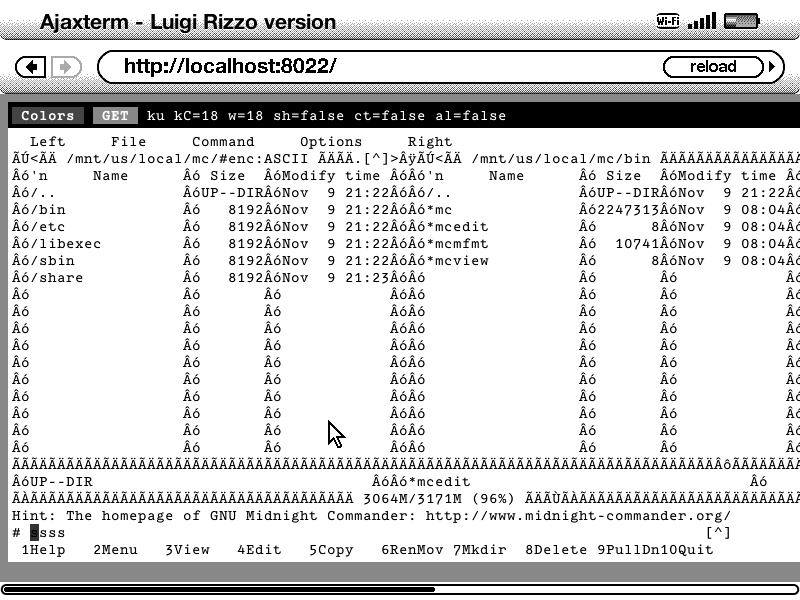Select *mcview file in right panel

[457, 261]
